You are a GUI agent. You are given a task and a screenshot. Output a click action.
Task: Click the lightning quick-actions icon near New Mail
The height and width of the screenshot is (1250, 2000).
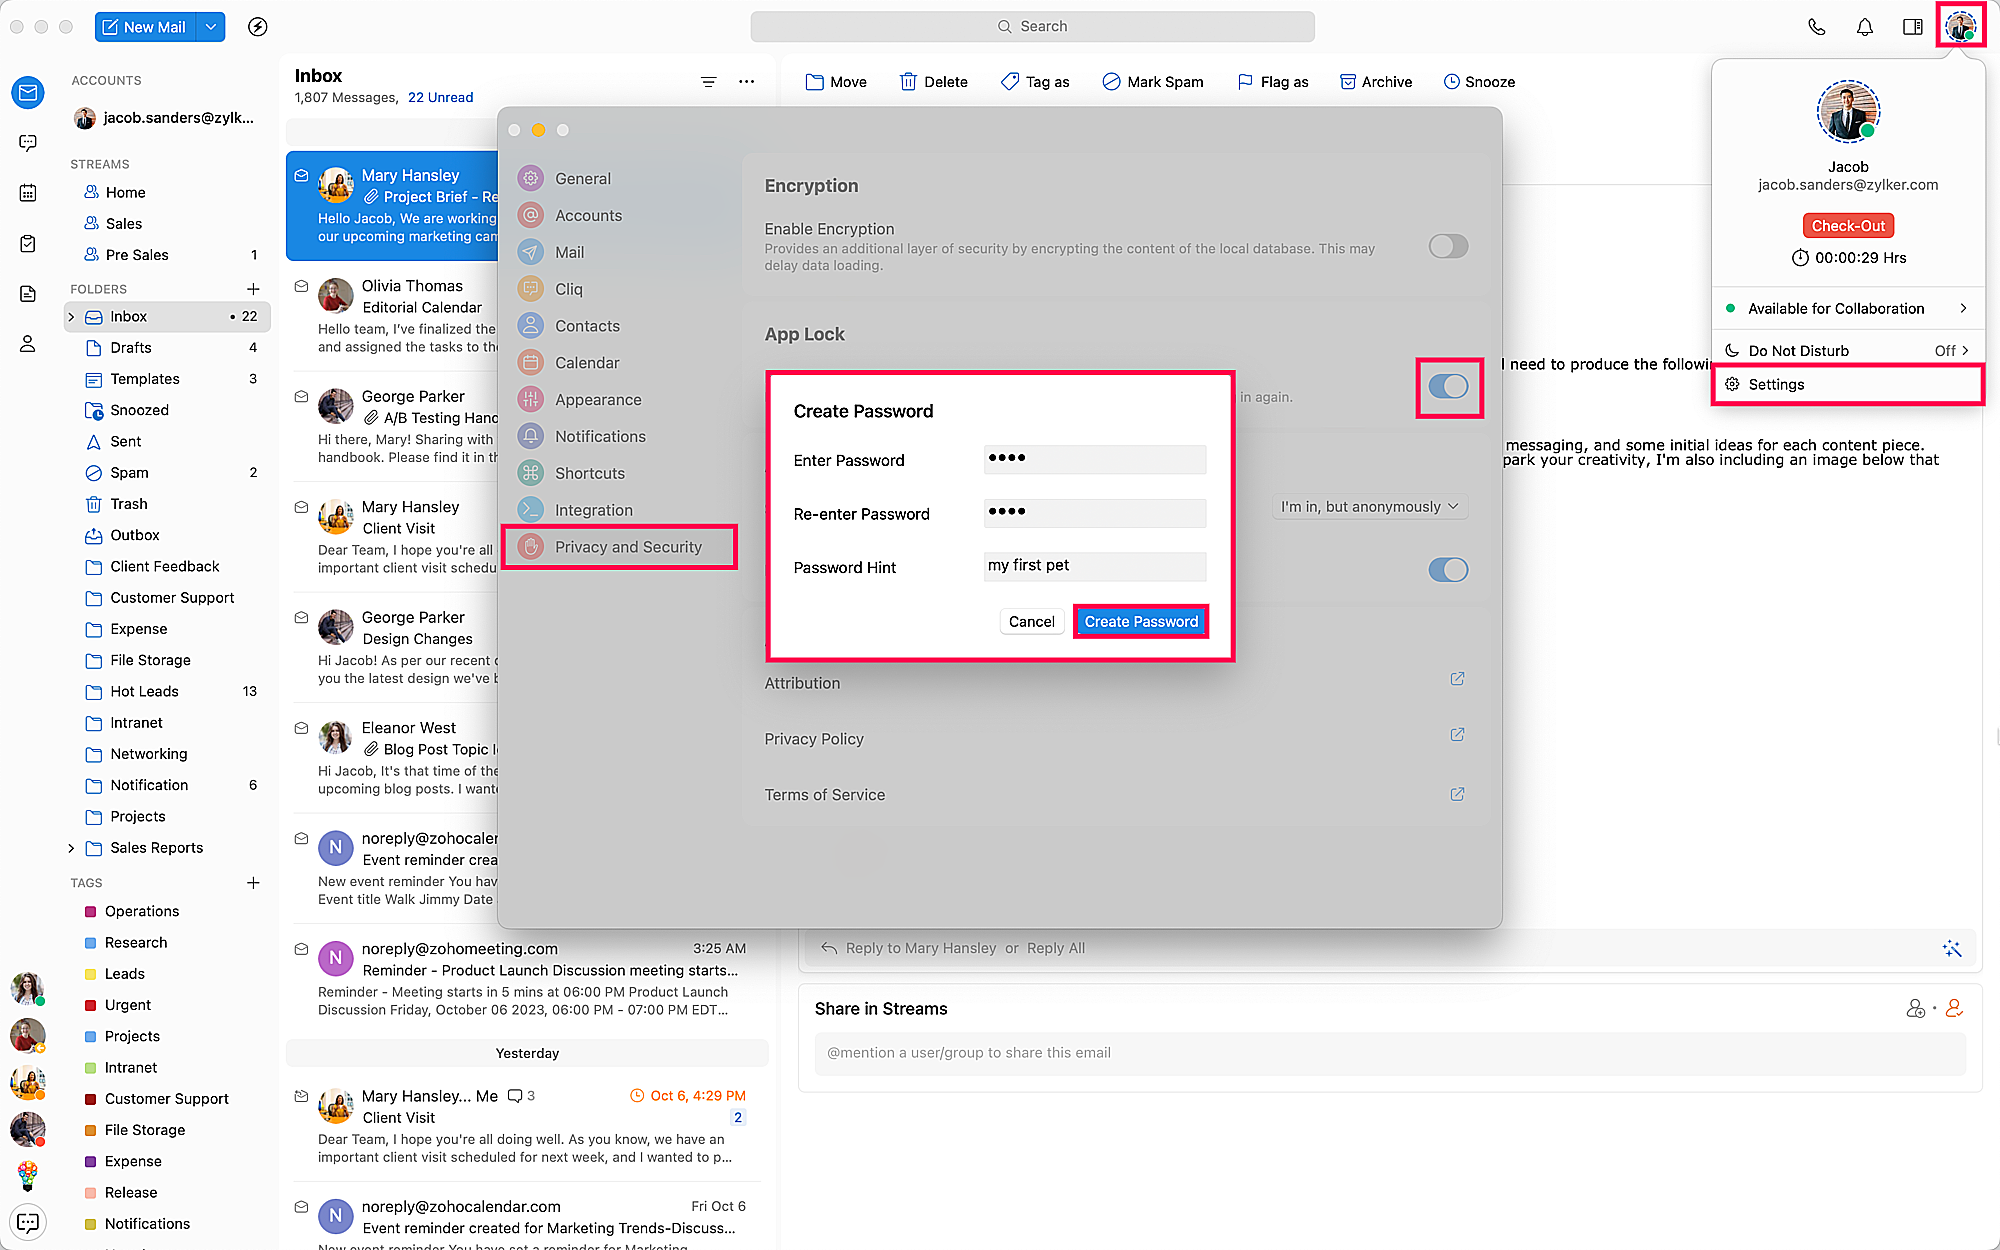257,27
